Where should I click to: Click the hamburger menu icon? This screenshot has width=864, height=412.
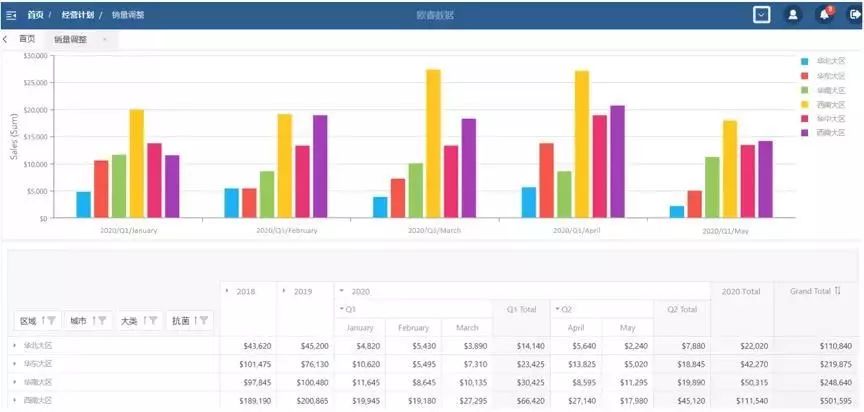coord(11,15)
